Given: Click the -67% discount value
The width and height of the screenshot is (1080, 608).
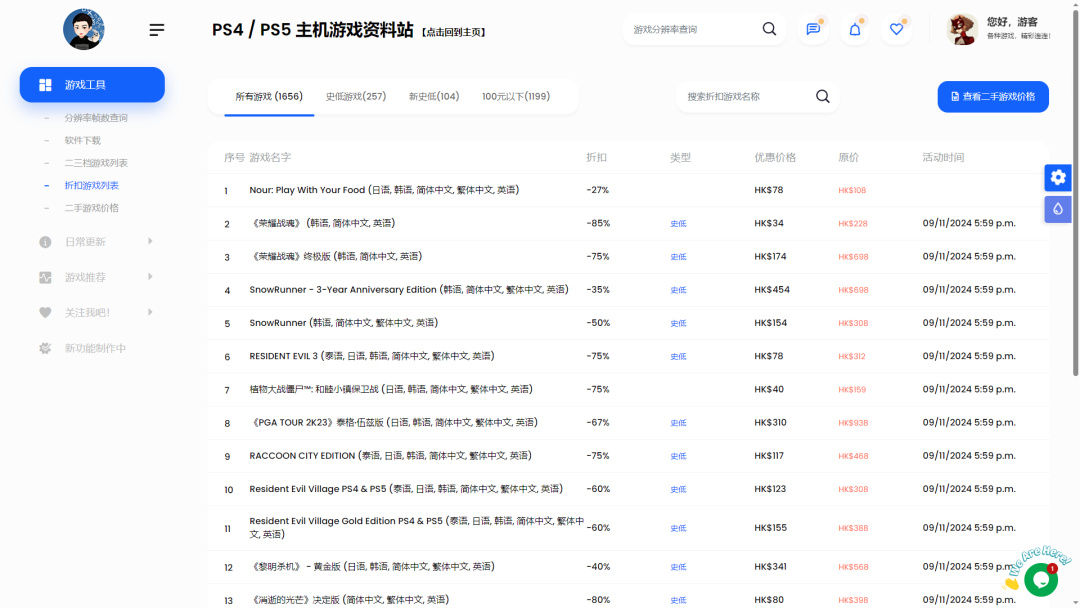Looking at the screenshot, I should click(598, 423).
